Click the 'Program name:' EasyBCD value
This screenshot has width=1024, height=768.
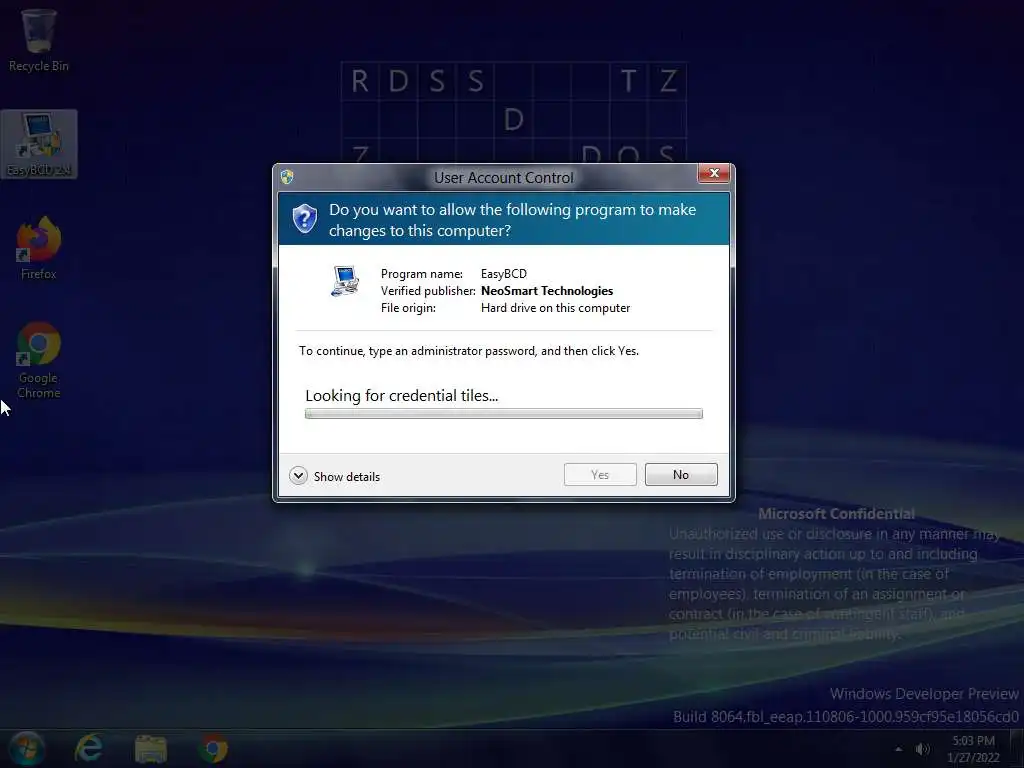tap(504, 274)
